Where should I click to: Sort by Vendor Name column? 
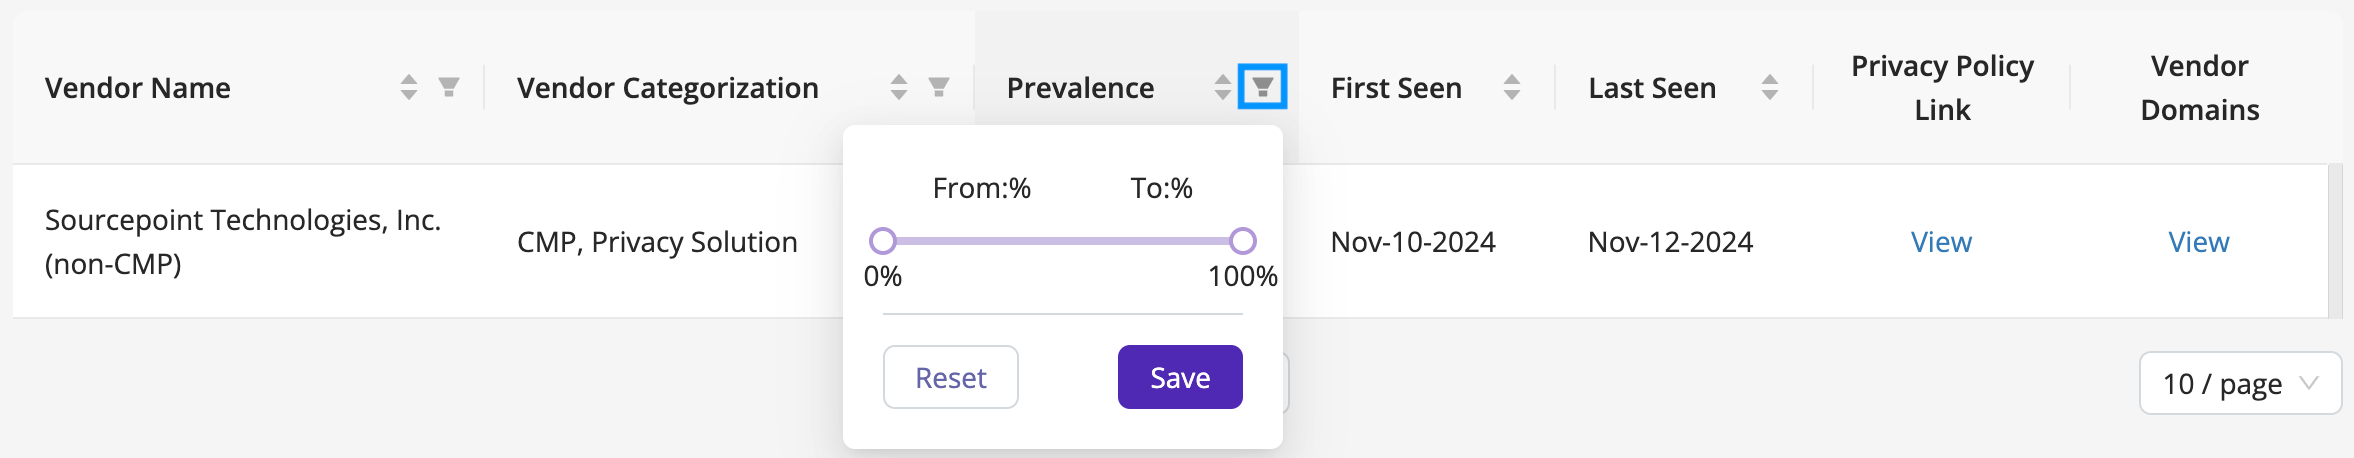(409, 88)
